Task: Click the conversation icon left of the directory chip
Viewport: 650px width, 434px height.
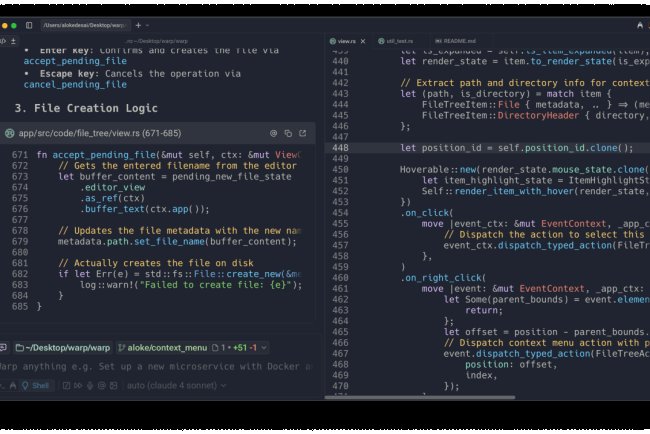Action: click(3, 348)
